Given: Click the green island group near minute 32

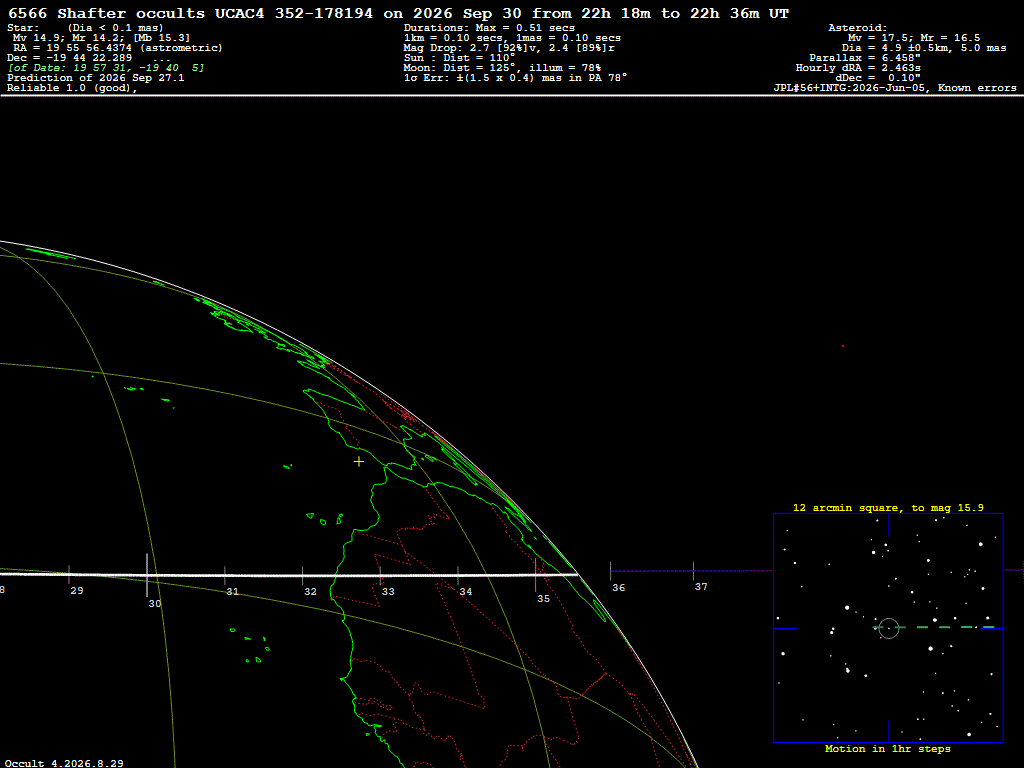Looking at the screenshot, I should (325, 519).
